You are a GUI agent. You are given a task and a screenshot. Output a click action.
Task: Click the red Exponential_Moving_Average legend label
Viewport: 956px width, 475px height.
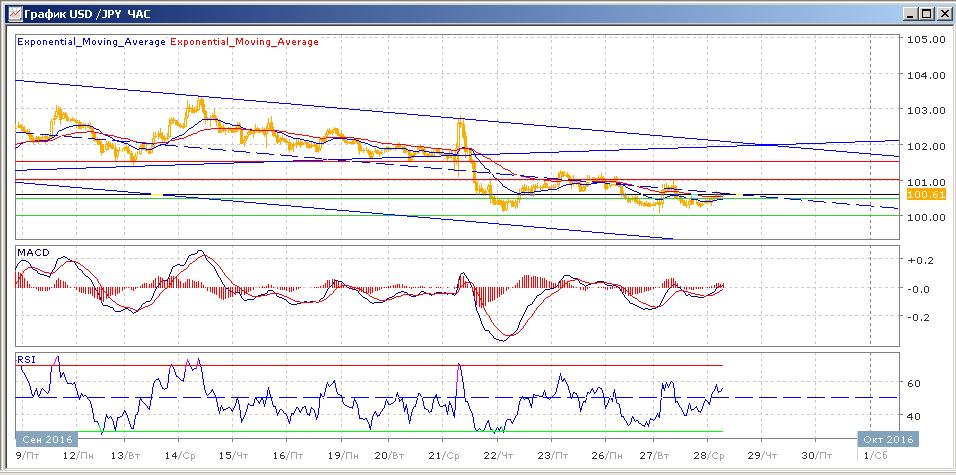[x=244, y=42]
